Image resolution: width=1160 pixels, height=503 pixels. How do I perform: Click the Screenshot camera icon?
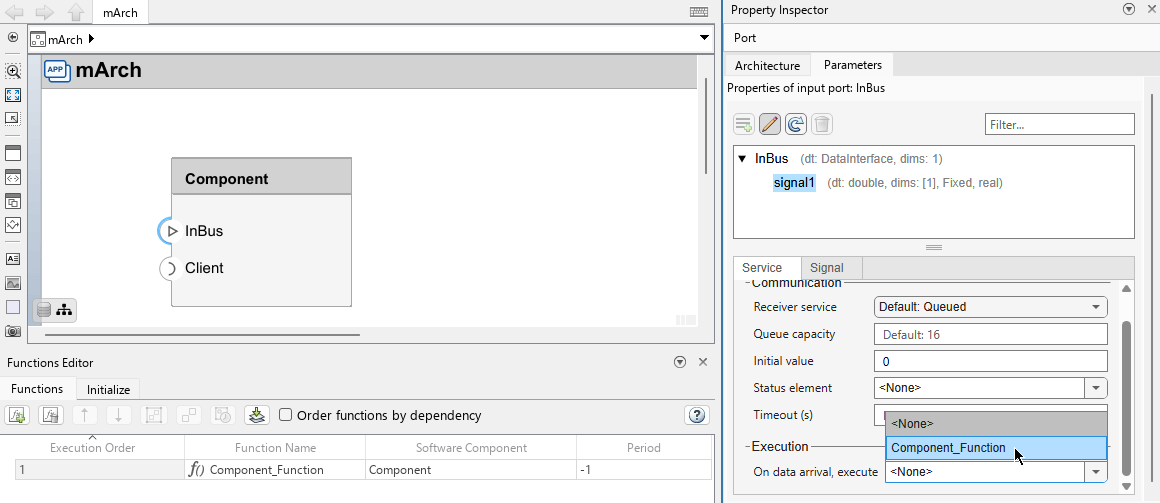click(13, 331)
